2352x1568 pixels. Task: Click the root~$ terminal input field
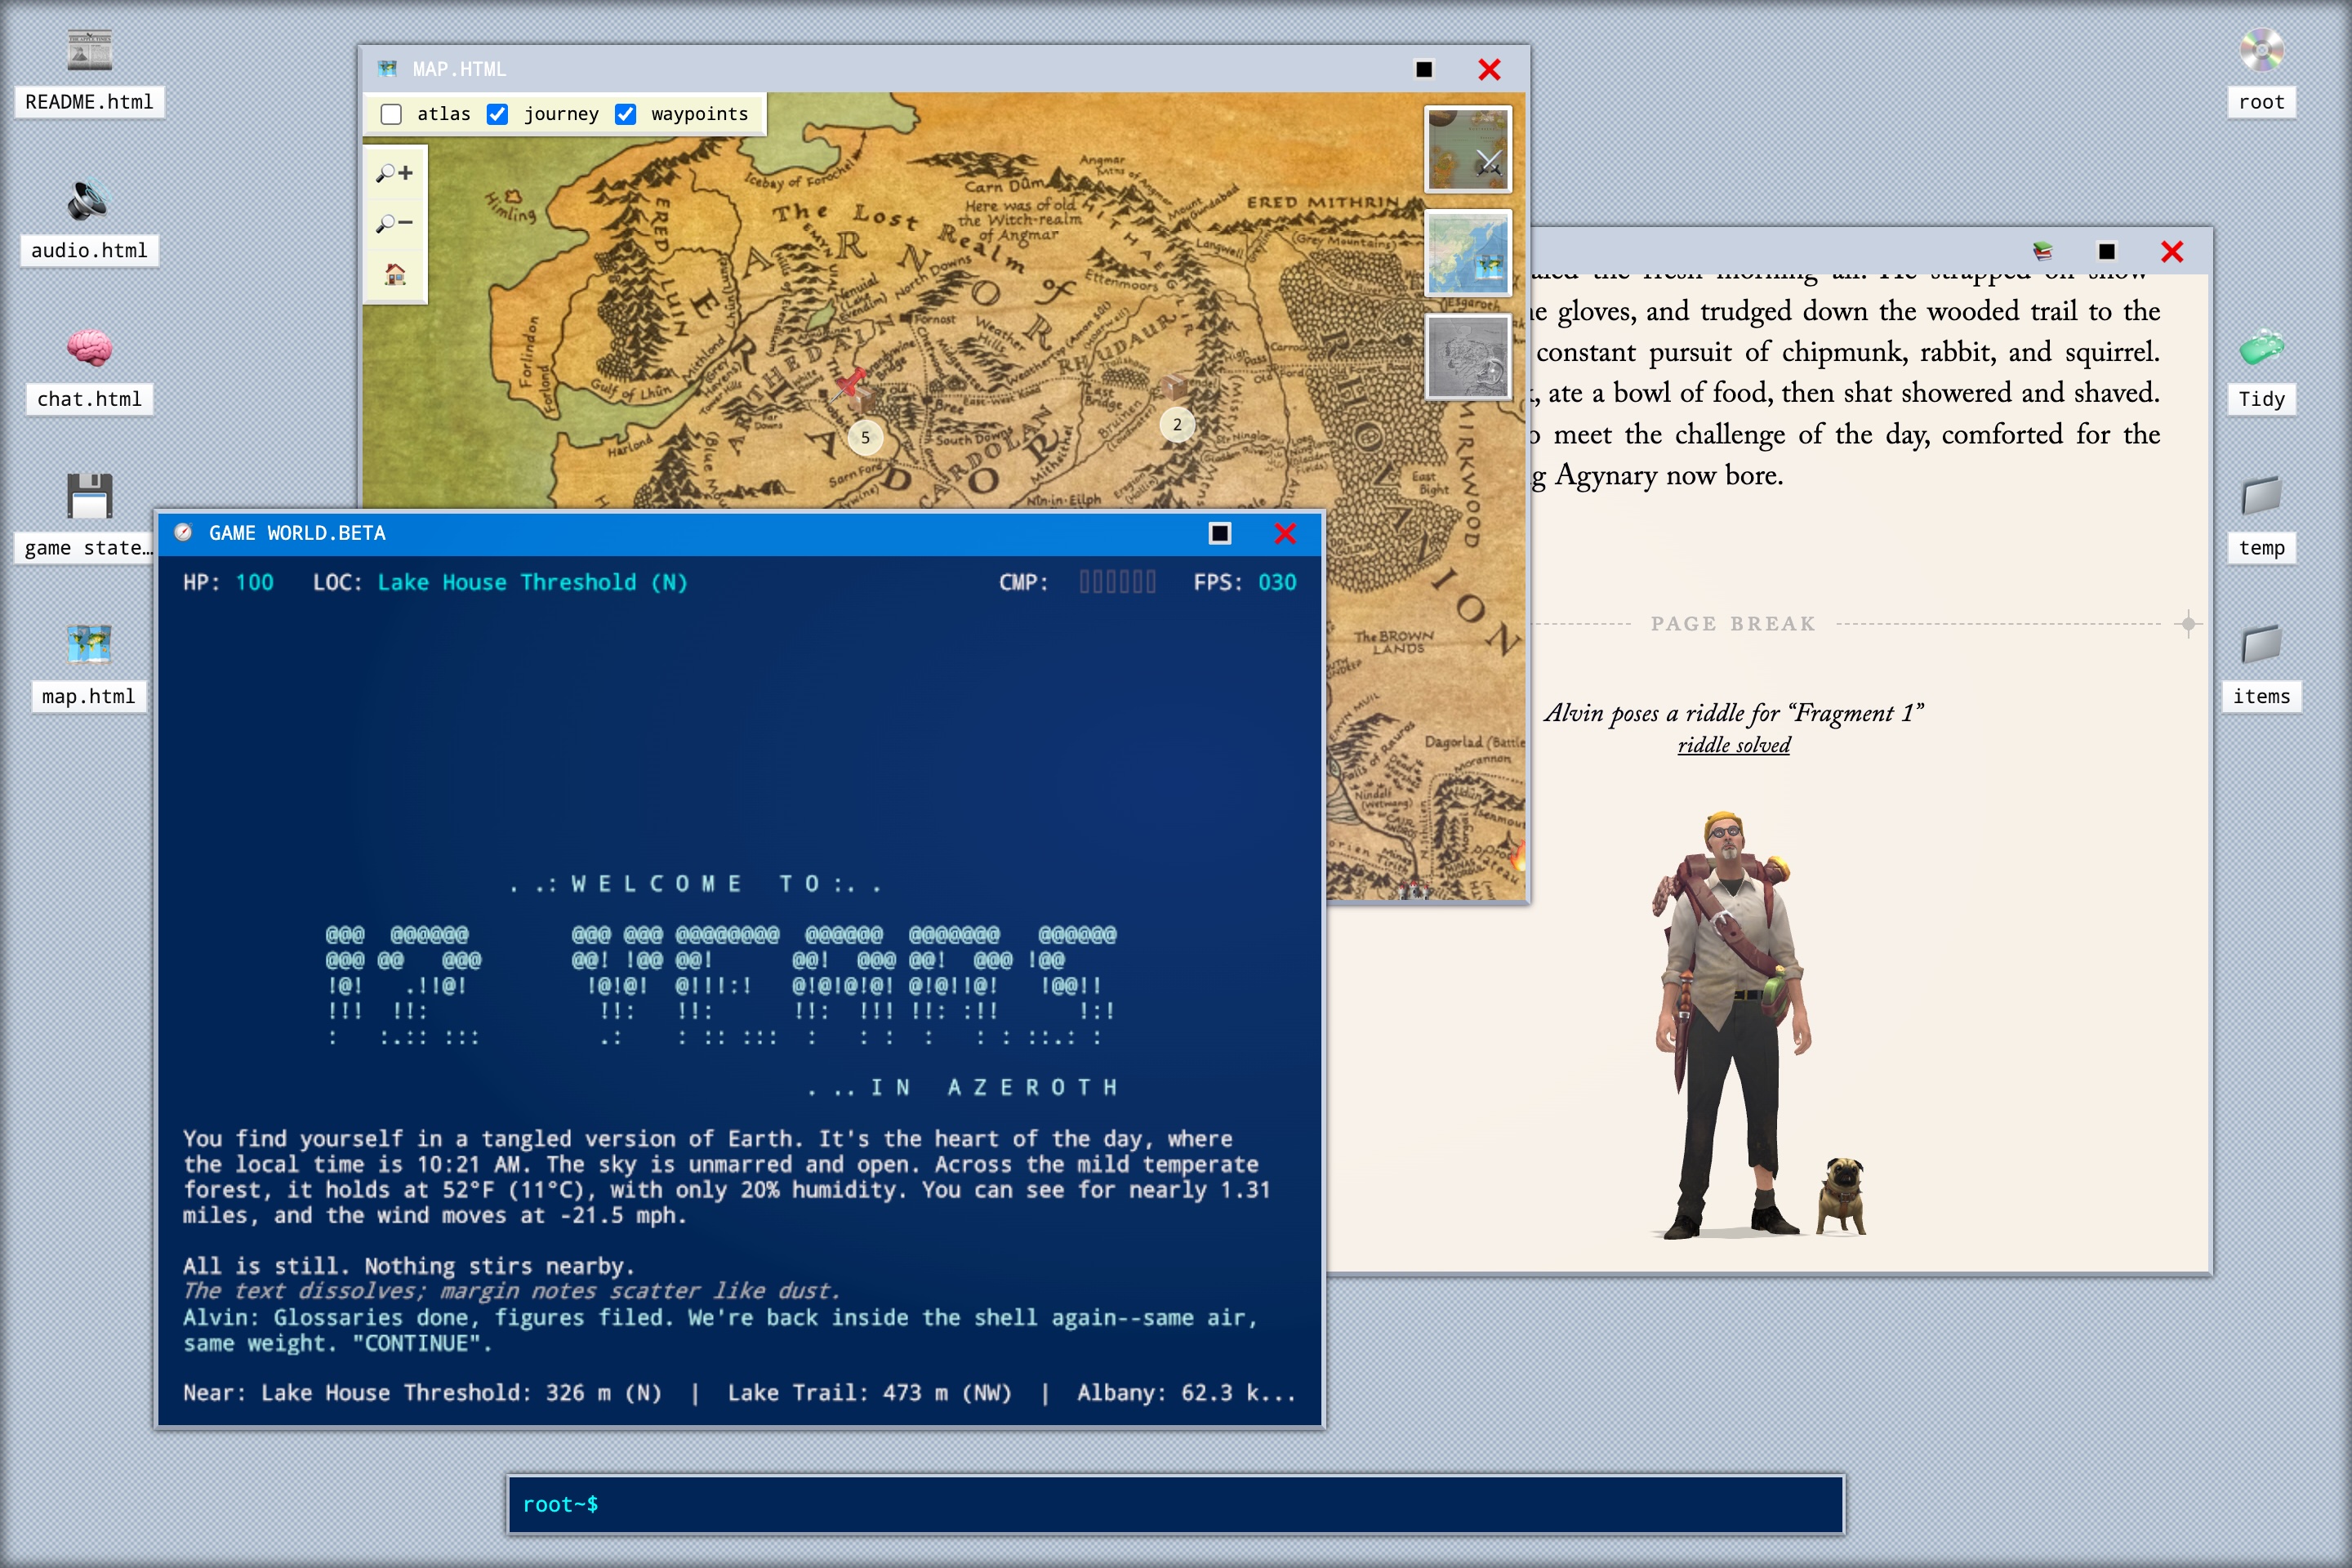pos(1170,1504)
